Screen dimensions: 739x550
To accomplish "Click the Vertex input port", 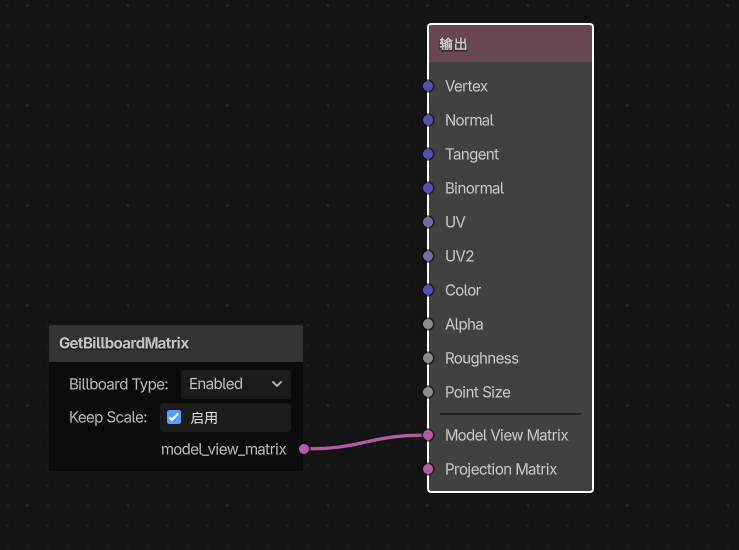I will point(428,86).
